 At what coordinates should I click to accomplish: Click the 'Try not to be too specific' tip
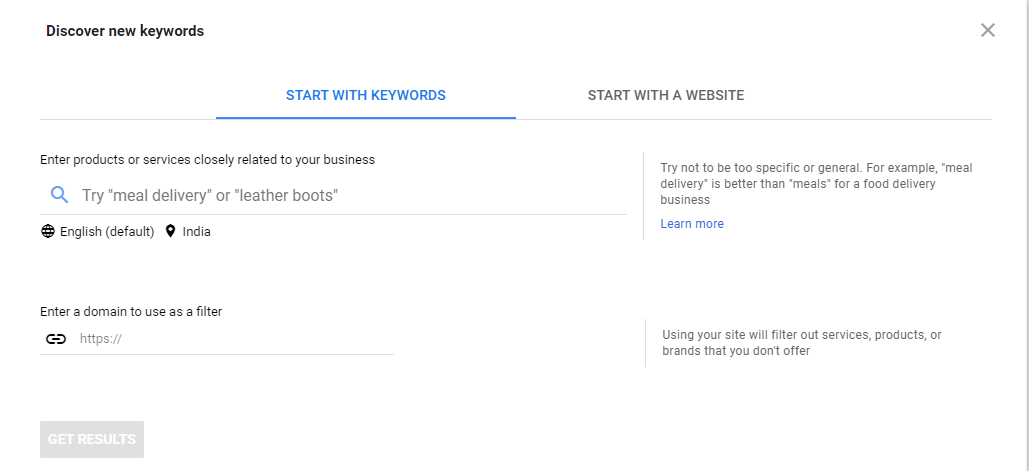[x=816, y=184]
